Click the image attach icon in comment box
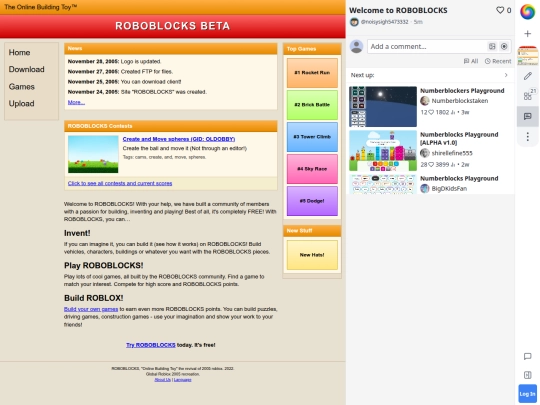This screenshot has width=540, height=405. click(x=492, y=46)
